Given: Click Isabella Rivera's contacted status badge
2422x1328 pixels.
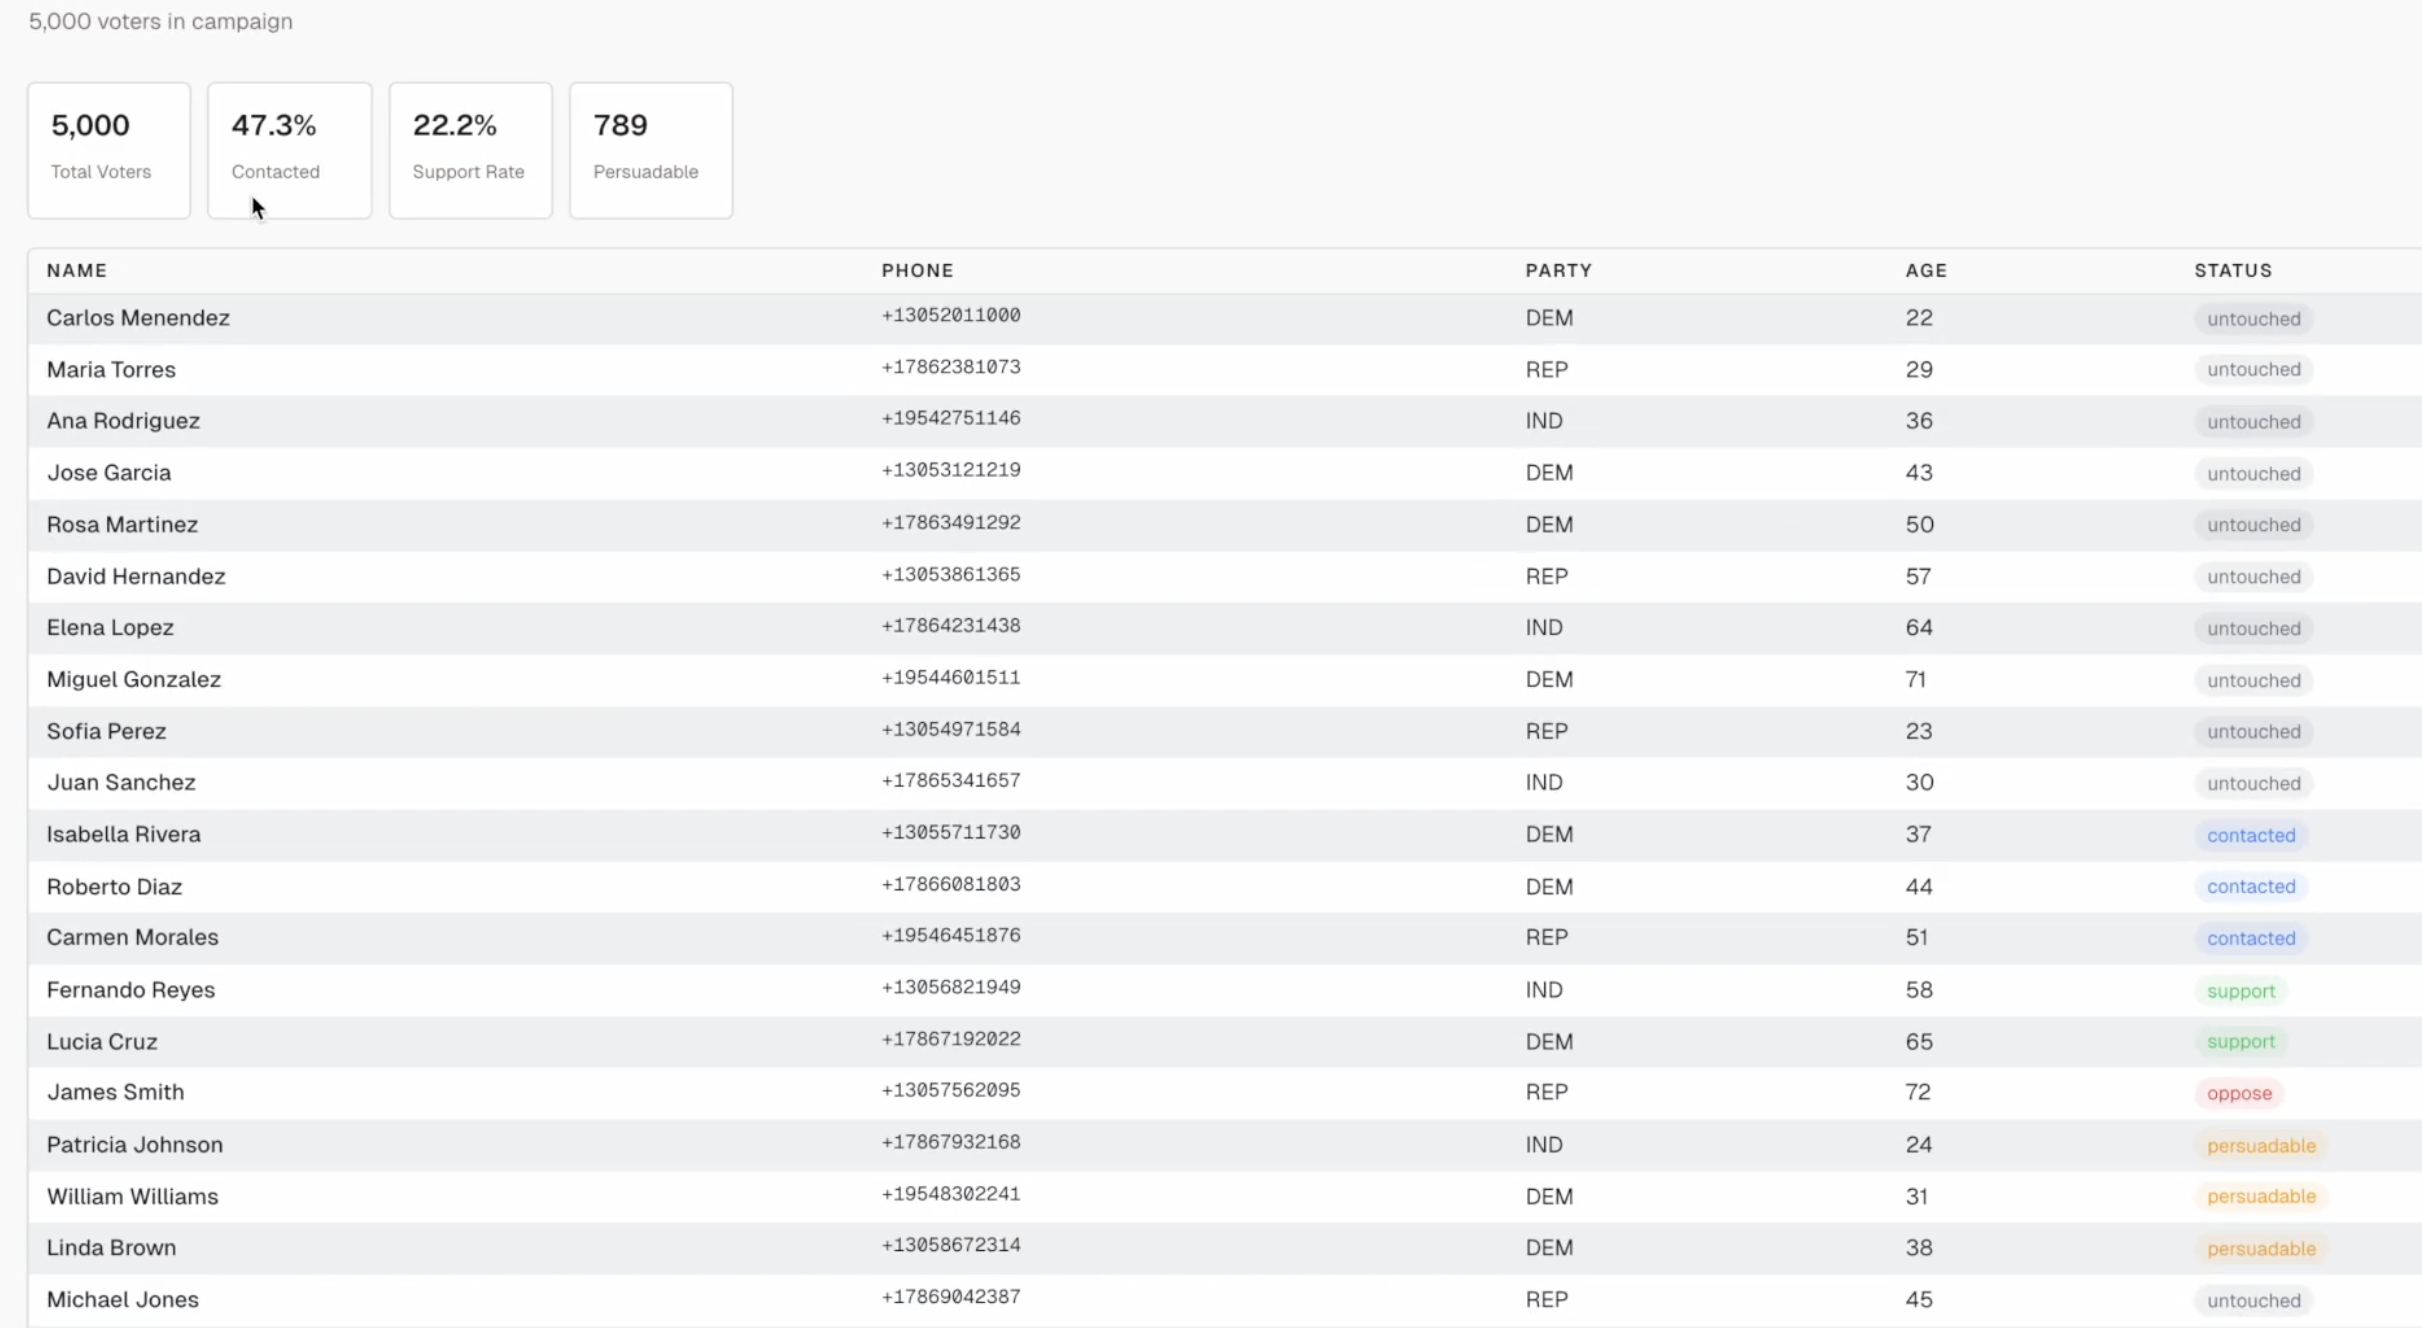Looking at the screenshot, I should point(2250,835).
